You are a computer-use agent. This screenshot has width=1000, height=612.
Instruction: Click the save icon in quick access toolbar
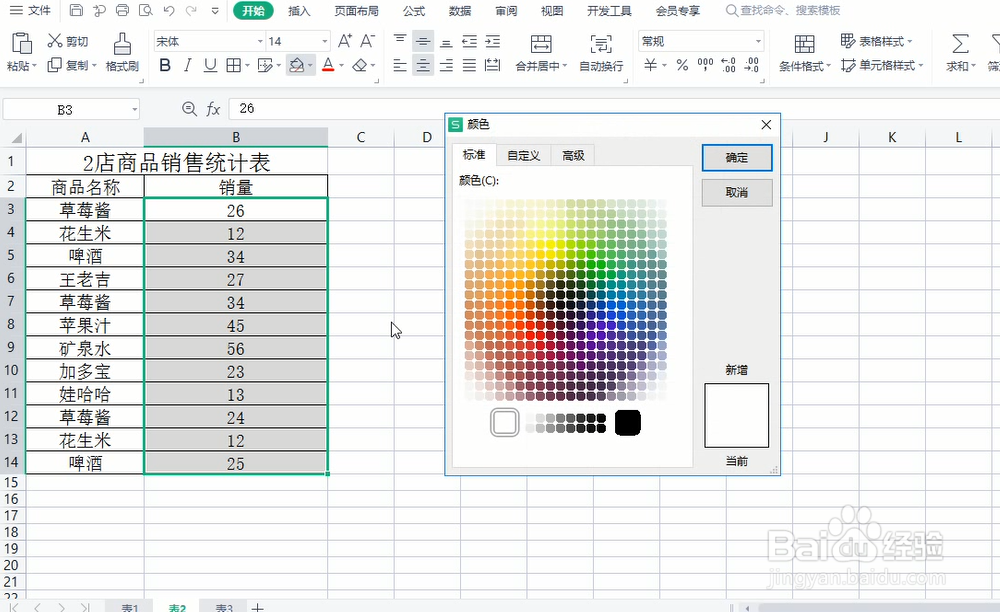pos(76,10)
